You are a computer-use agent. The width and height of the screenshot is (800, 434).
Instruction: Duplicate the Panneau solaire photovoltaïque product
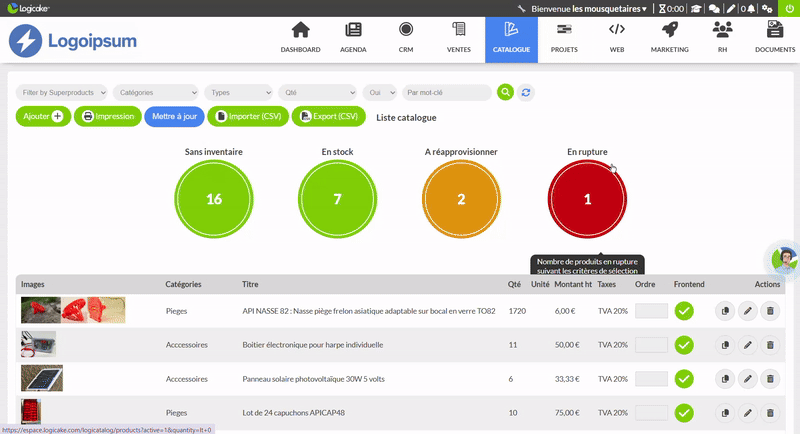pyautogui.click(x=726, y=379)
